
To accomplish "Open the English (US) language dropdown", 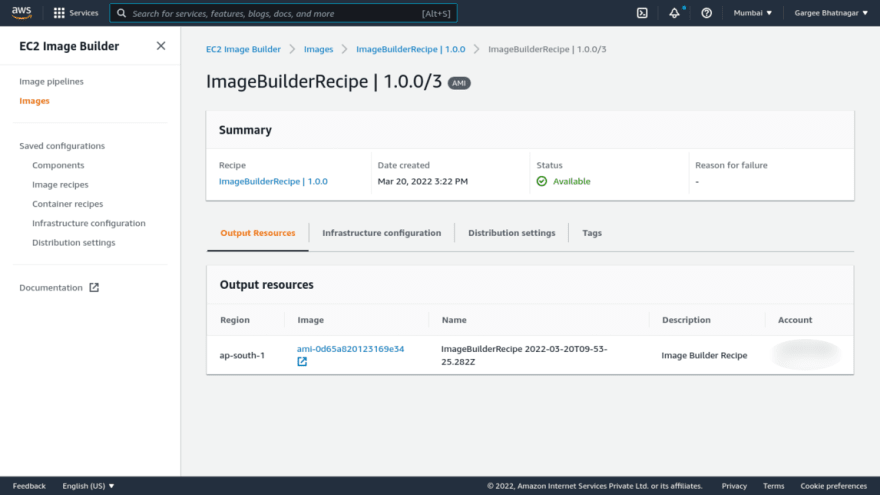I will pyautogui.click(x=88, y=486).
